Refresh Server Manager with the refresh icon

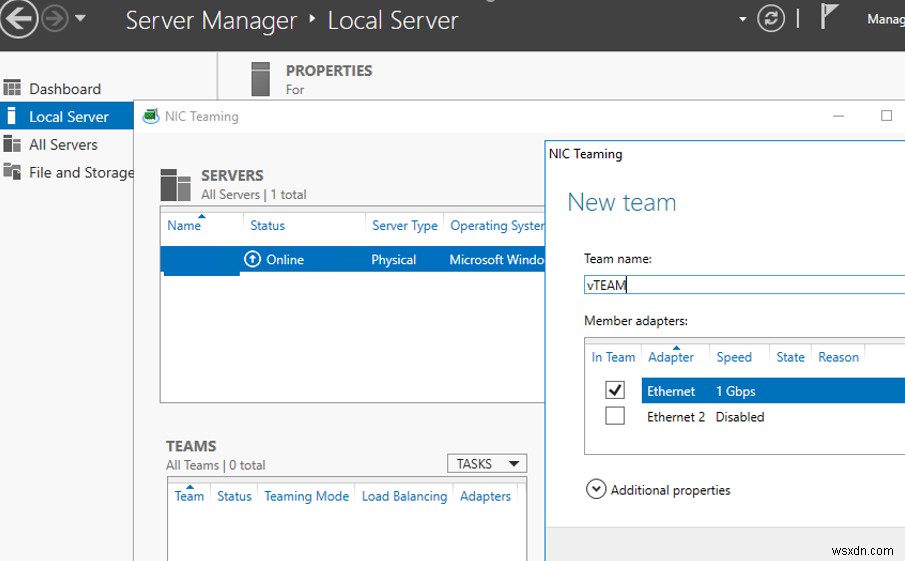[x=771, y=18]
